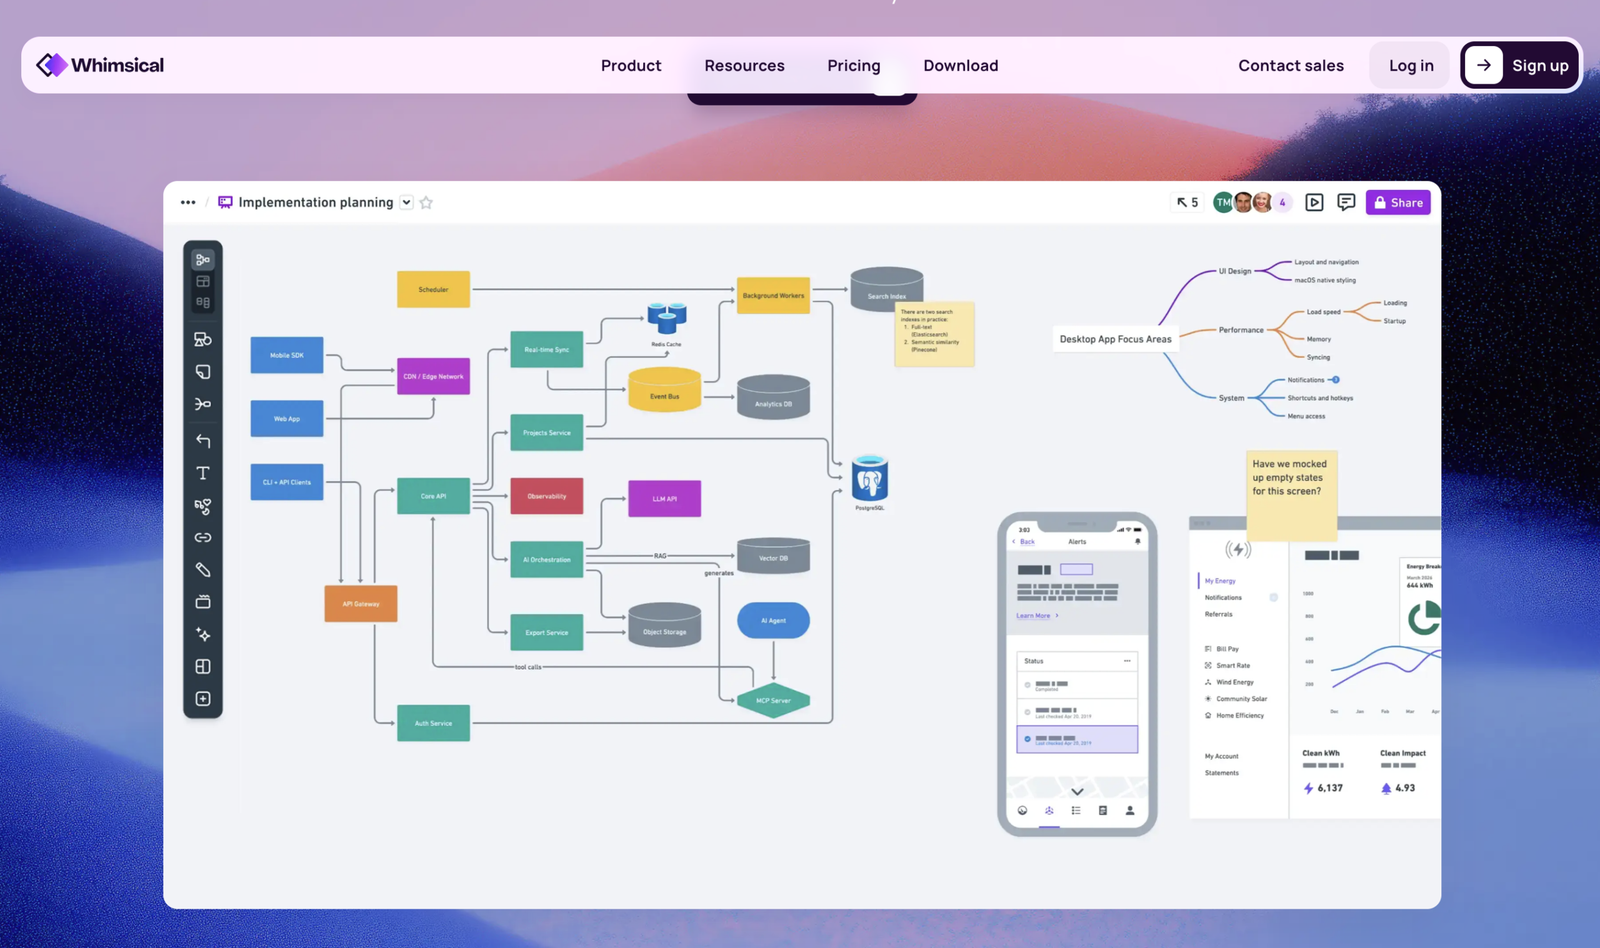
Task: Open the Resources menu item
Action: pos(744,66)
